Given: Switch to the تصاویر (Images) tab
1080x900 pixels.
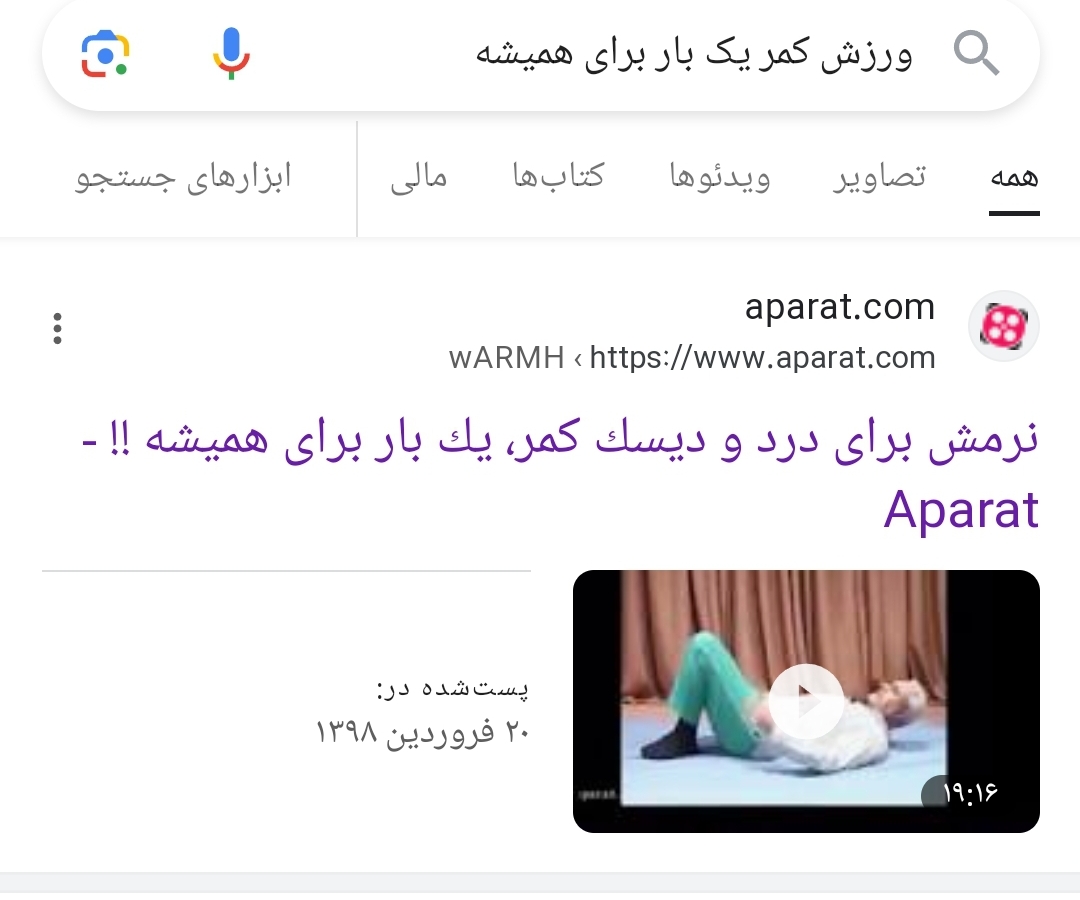Looking at the screenshot, I should click(880, 178).
